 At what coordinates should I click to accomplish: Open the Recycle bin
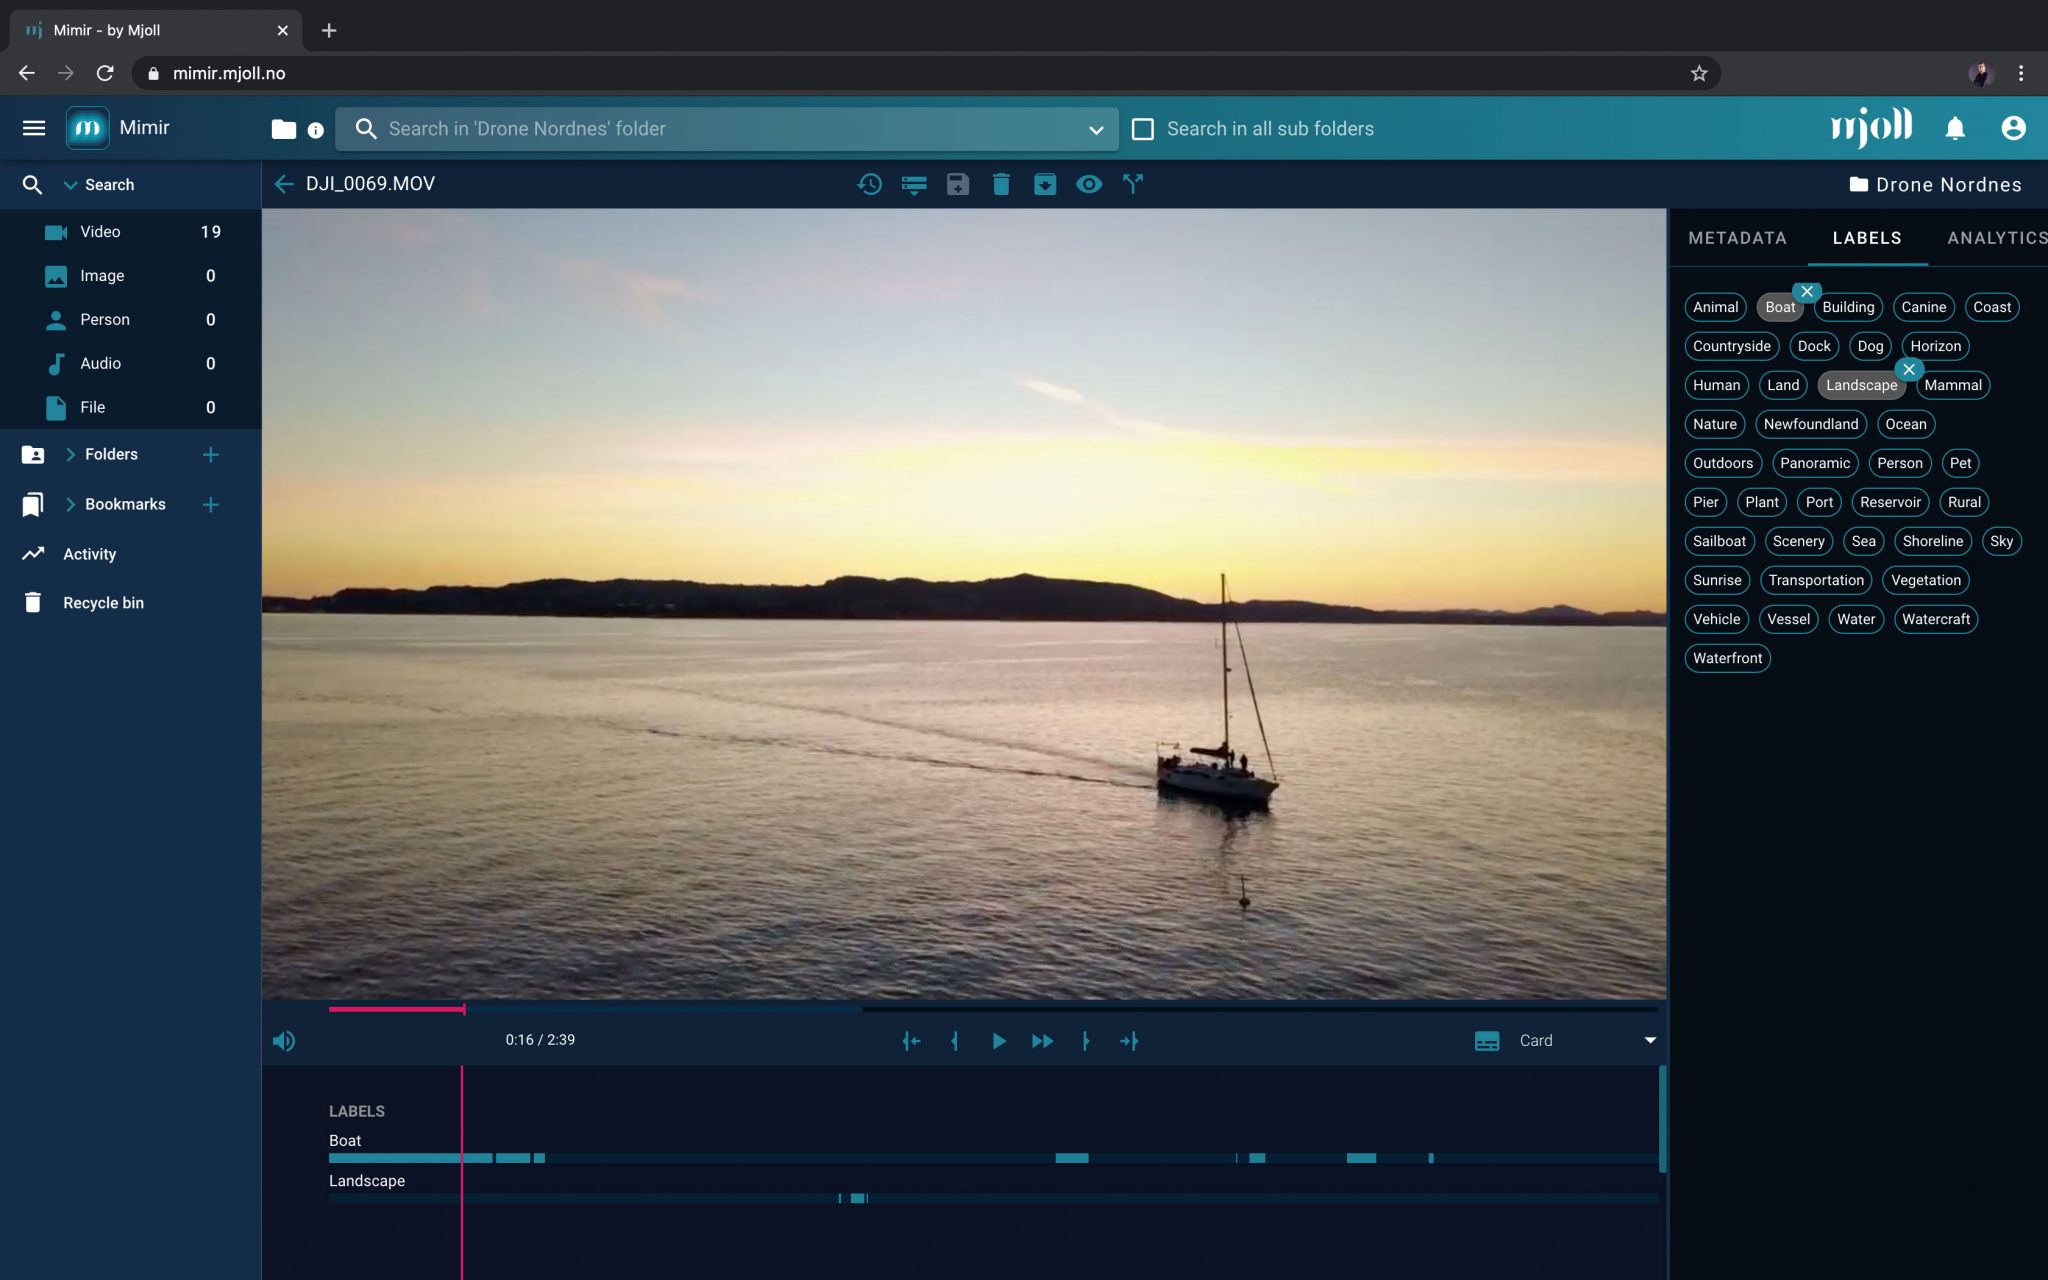pos(103,603)
